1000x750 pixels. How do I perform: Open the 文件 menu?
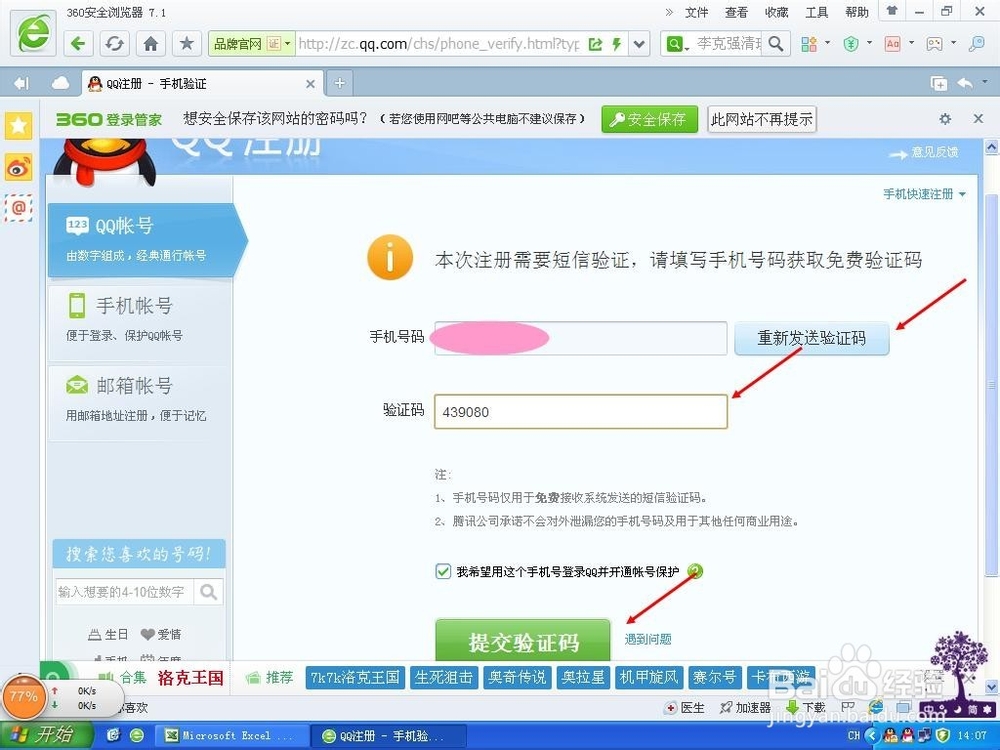[x=696, y=12]
